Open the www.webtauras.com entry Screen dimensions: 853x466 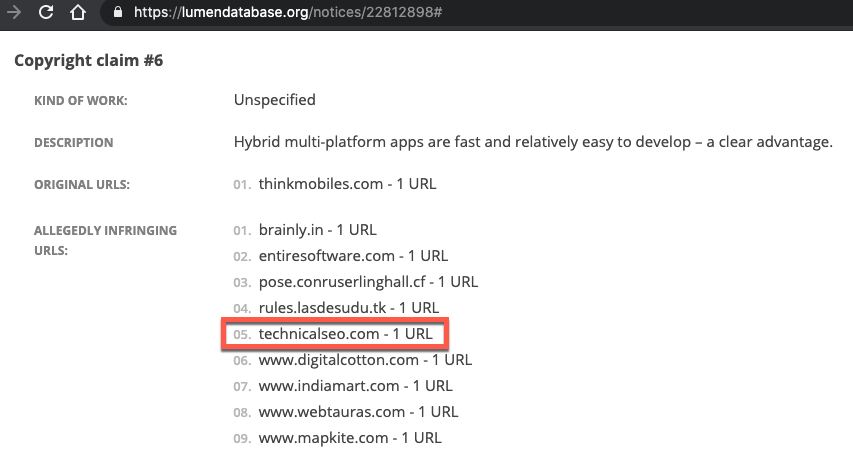358,412
